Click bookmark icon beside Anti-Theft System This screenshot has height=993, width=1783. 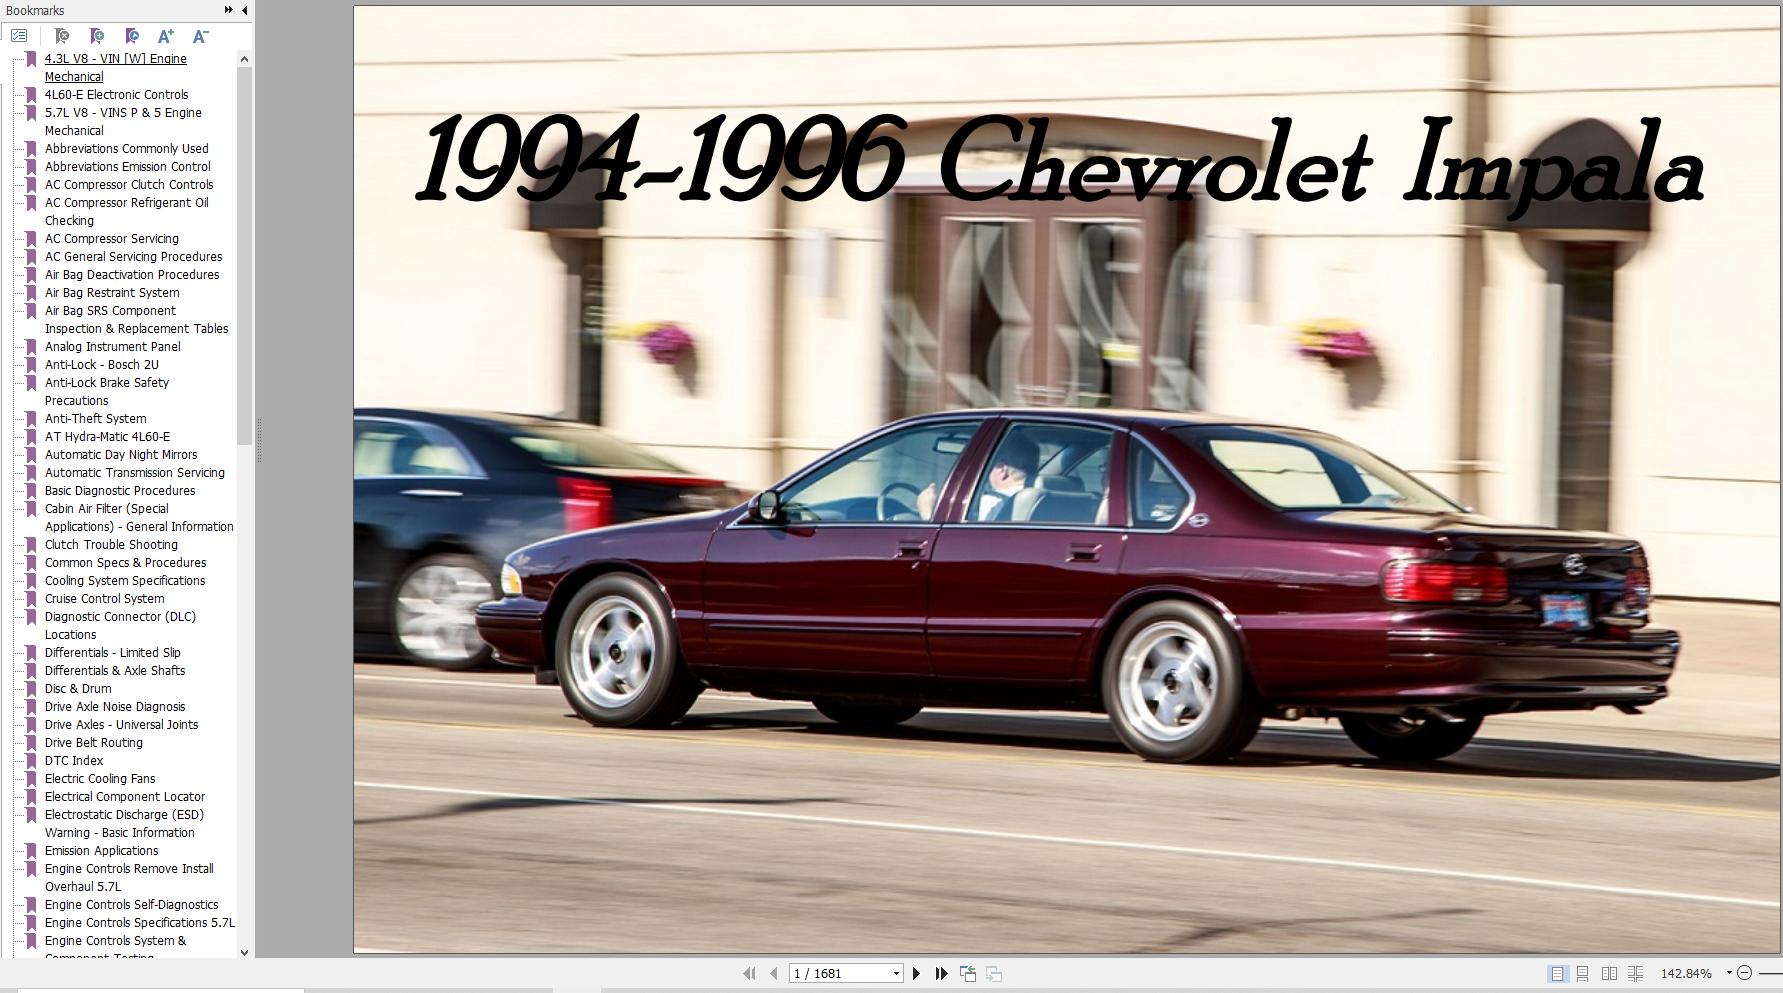31,418
